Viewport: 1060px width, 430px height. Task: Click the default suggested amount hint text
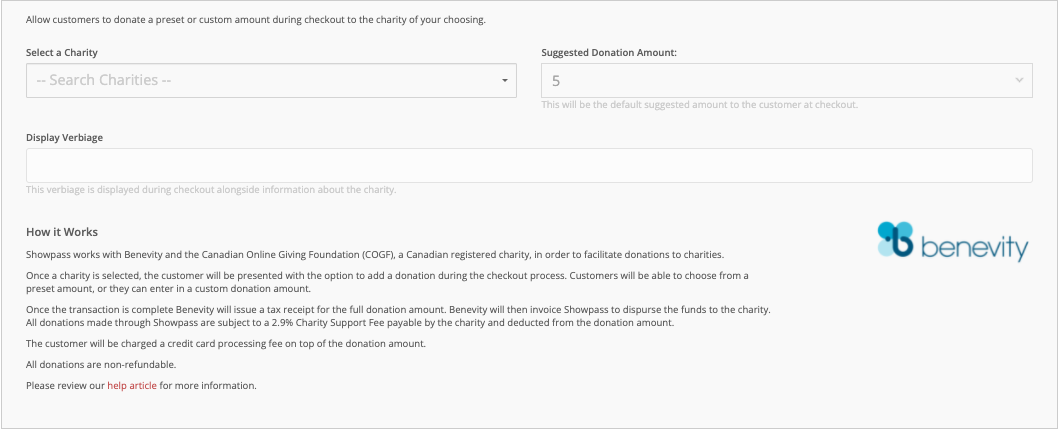(x=700, y=105)
